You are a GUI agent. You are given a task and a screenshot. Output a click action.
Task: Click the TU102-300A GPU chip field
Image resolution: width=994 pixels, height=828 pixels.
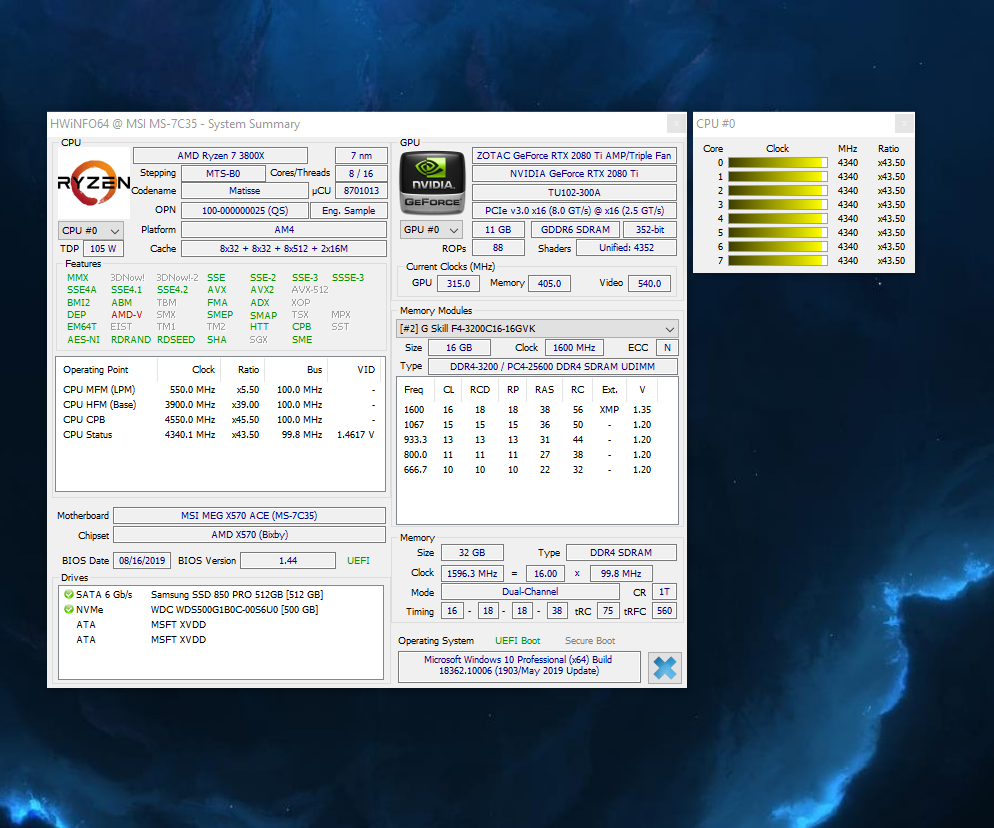pos(574,192)
